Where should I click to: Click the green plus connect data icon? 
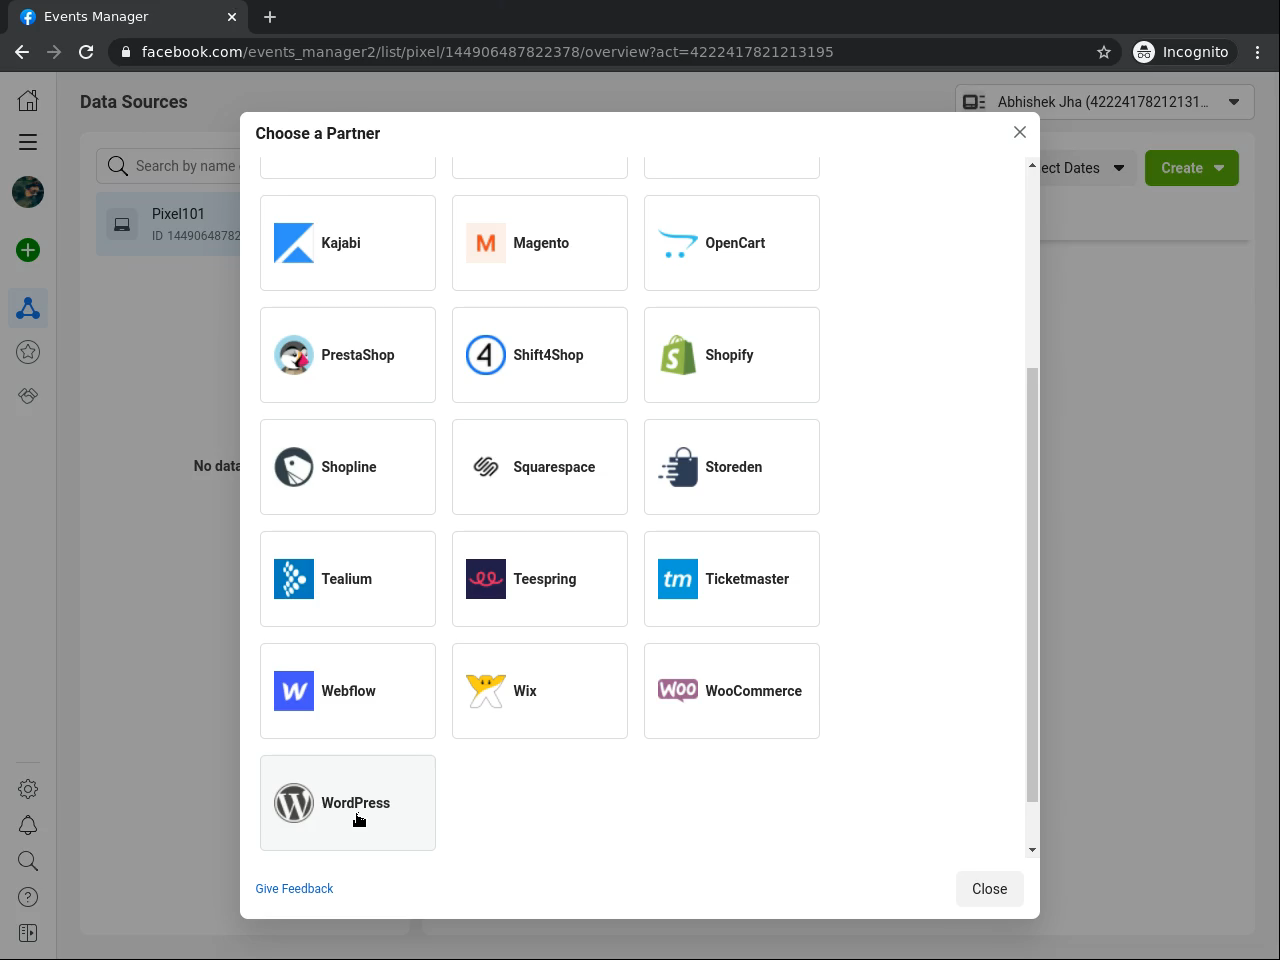click(28, 250)
